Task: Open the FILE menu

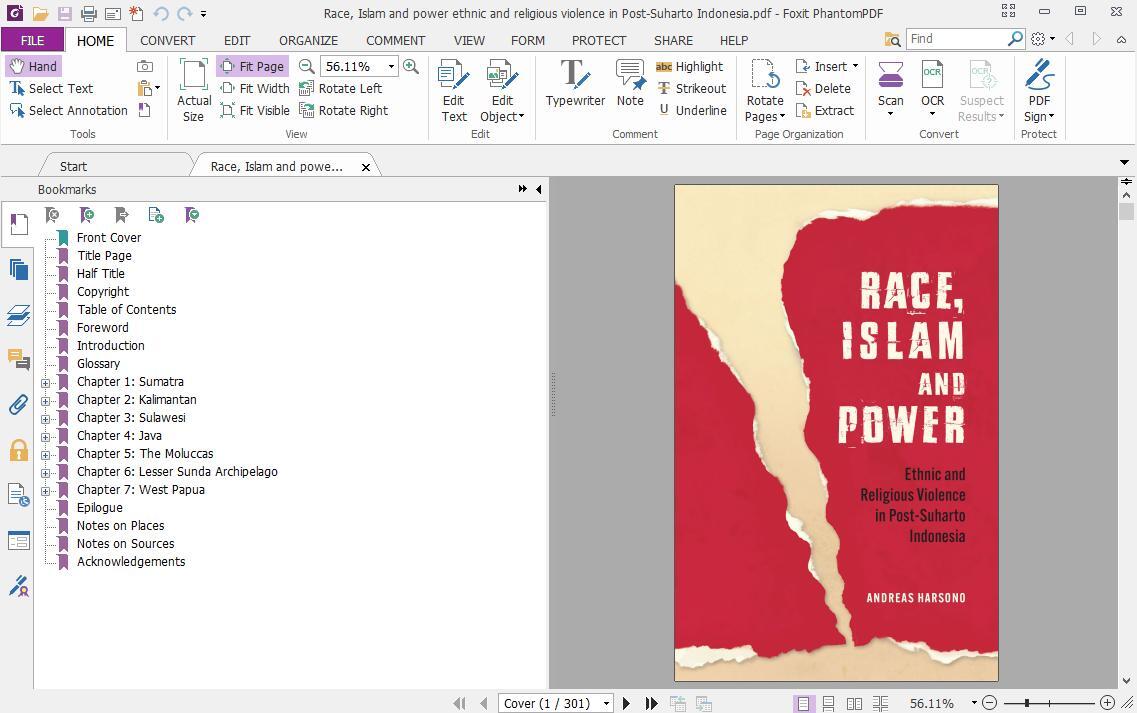Action: pos(33,41)
